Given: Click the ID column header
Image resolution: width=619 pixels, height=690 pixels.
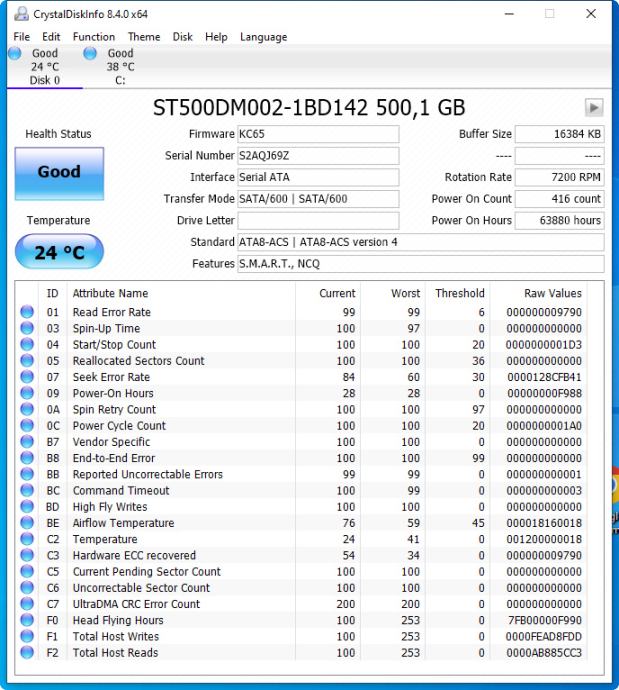Looking at the screenshot, I should tap(52, 293).
